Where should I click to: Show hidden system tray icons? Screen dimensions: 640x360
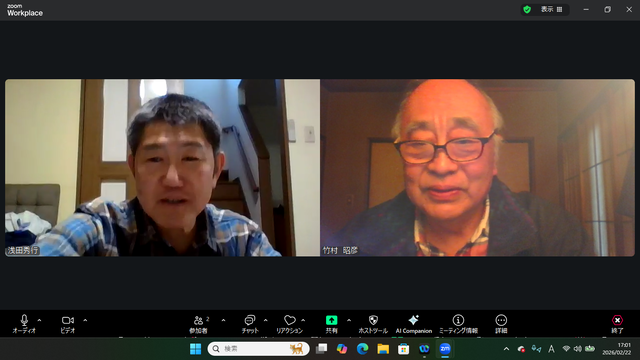[507, 349]
